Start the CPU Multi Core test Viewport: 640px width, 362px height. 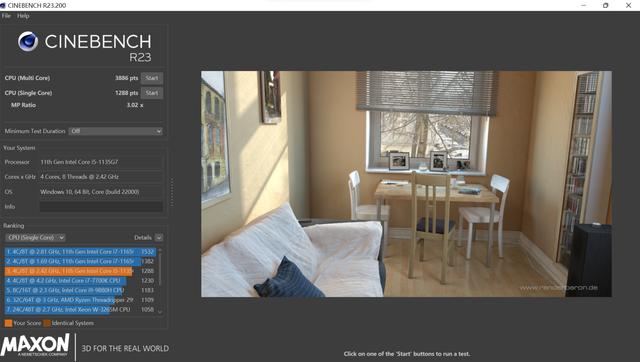tap(152, 78)
